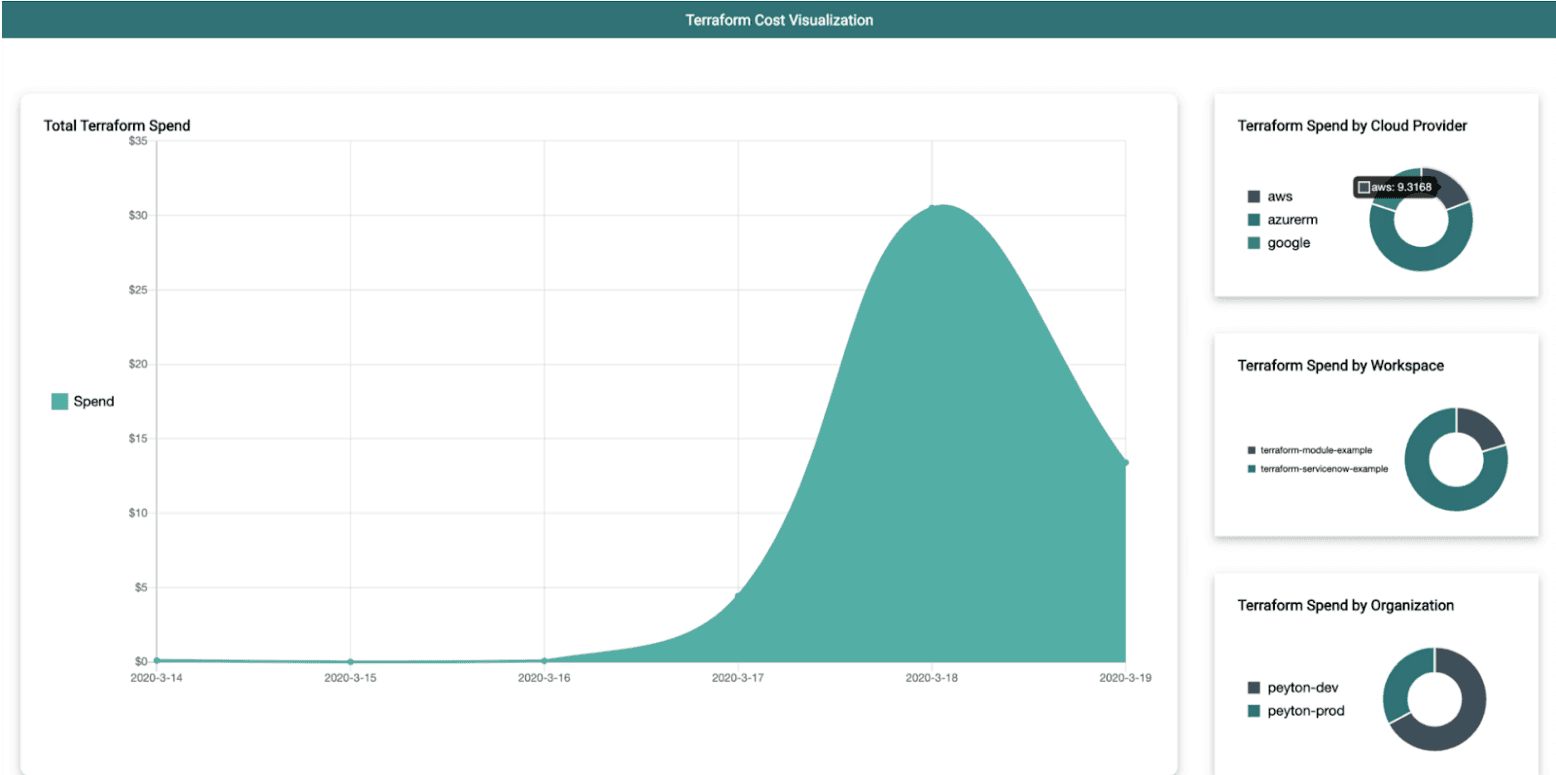
Task: Click the Workspace donut chart
Action: [1456, 459]
